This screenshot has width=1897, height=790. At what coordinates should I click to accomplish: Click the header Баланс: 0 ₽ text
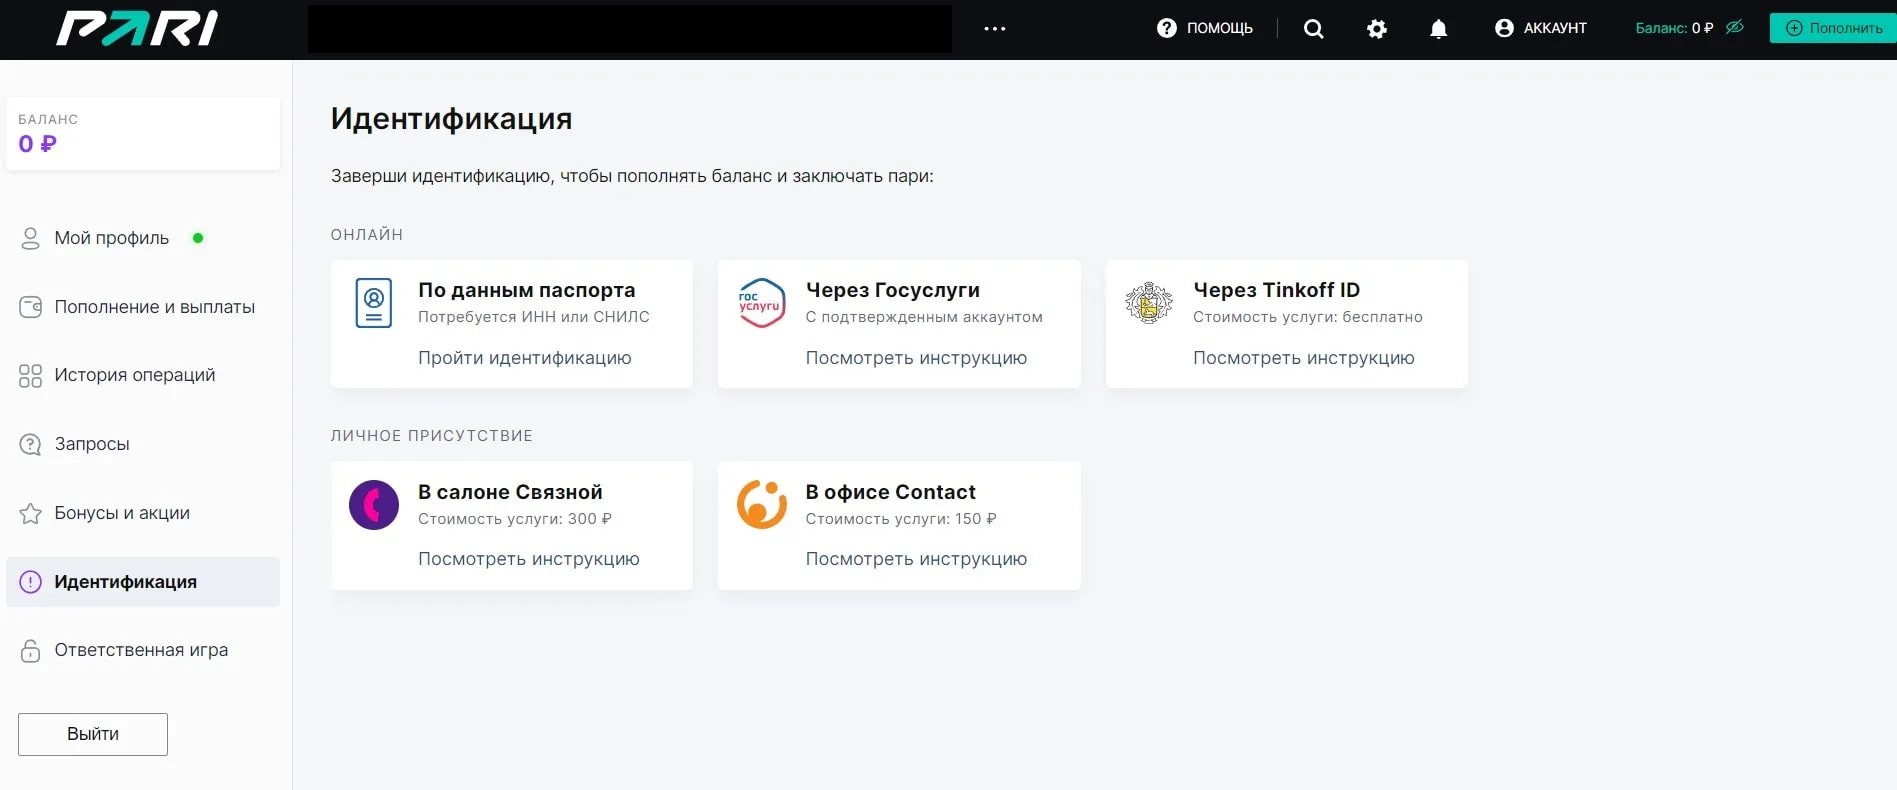[1674, 28]
